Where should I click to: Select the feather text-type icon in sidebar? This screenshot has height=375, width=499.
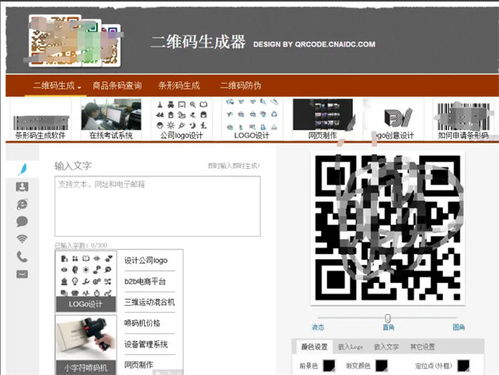[22, 169]
